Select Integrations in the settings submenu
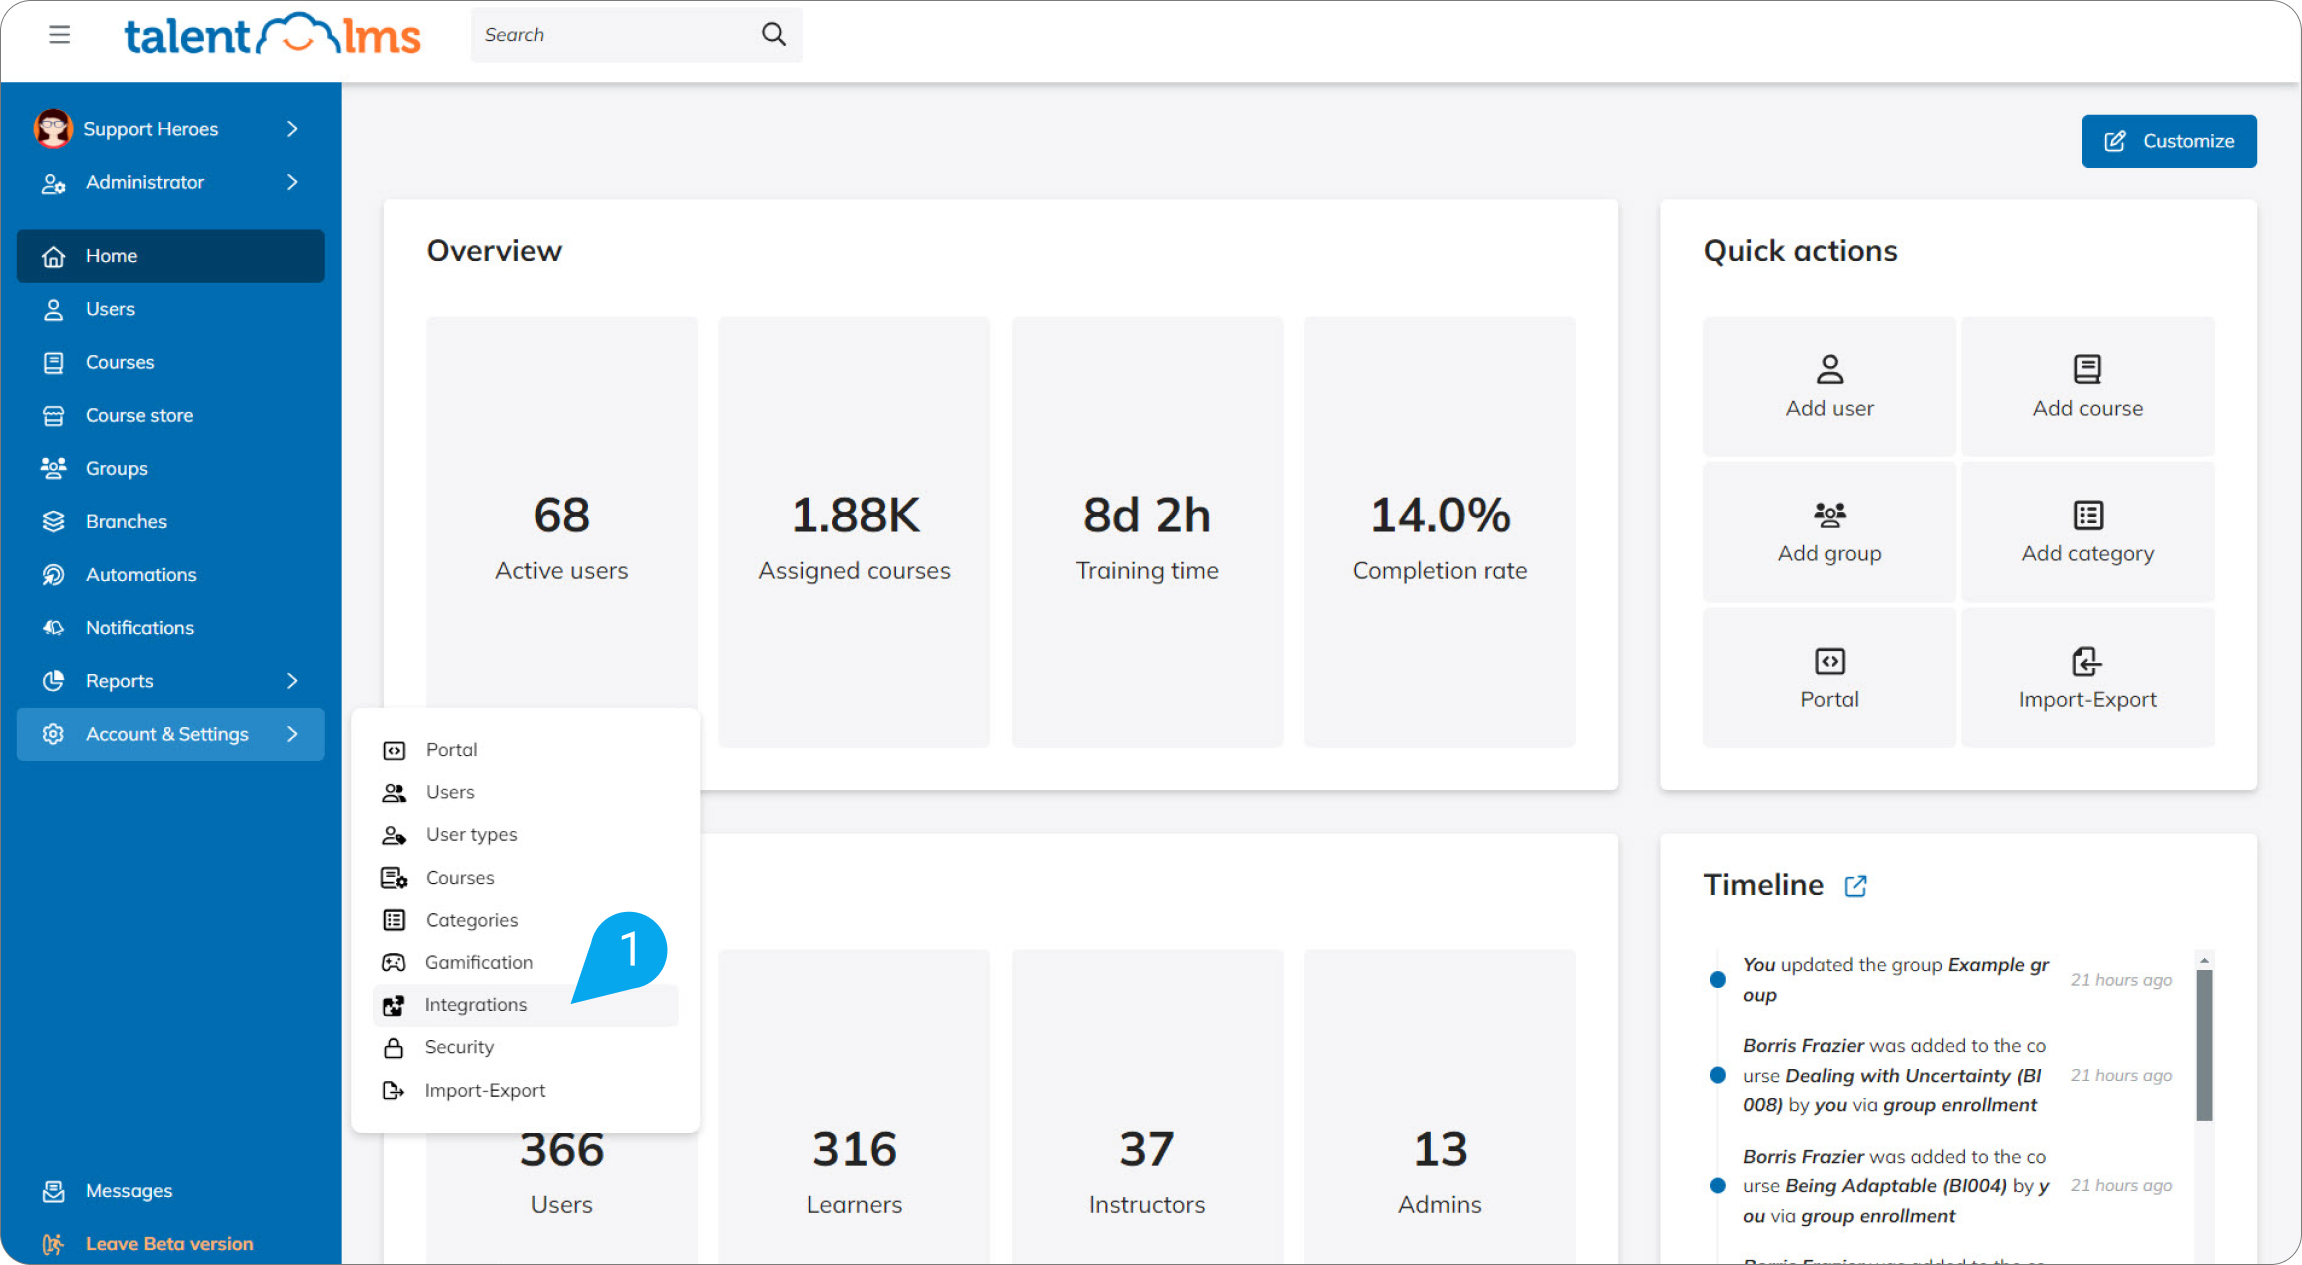This screenshot has width=2302, height=1265. 476,1005
